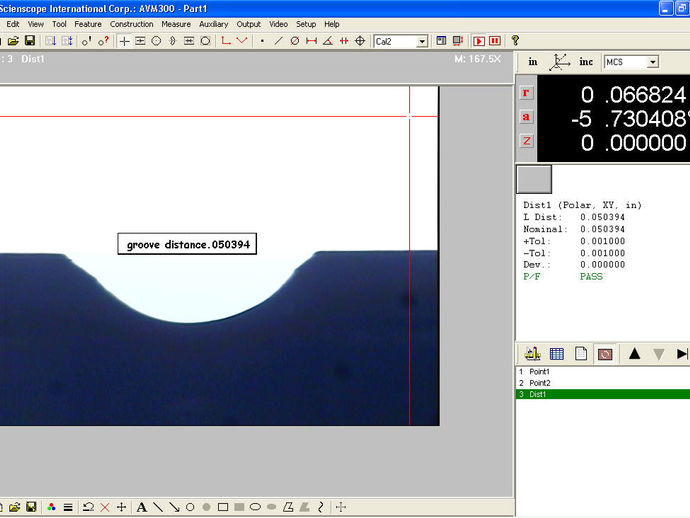
Task: Click the gray preview box in results panel
Action: [x=534, y=179]
